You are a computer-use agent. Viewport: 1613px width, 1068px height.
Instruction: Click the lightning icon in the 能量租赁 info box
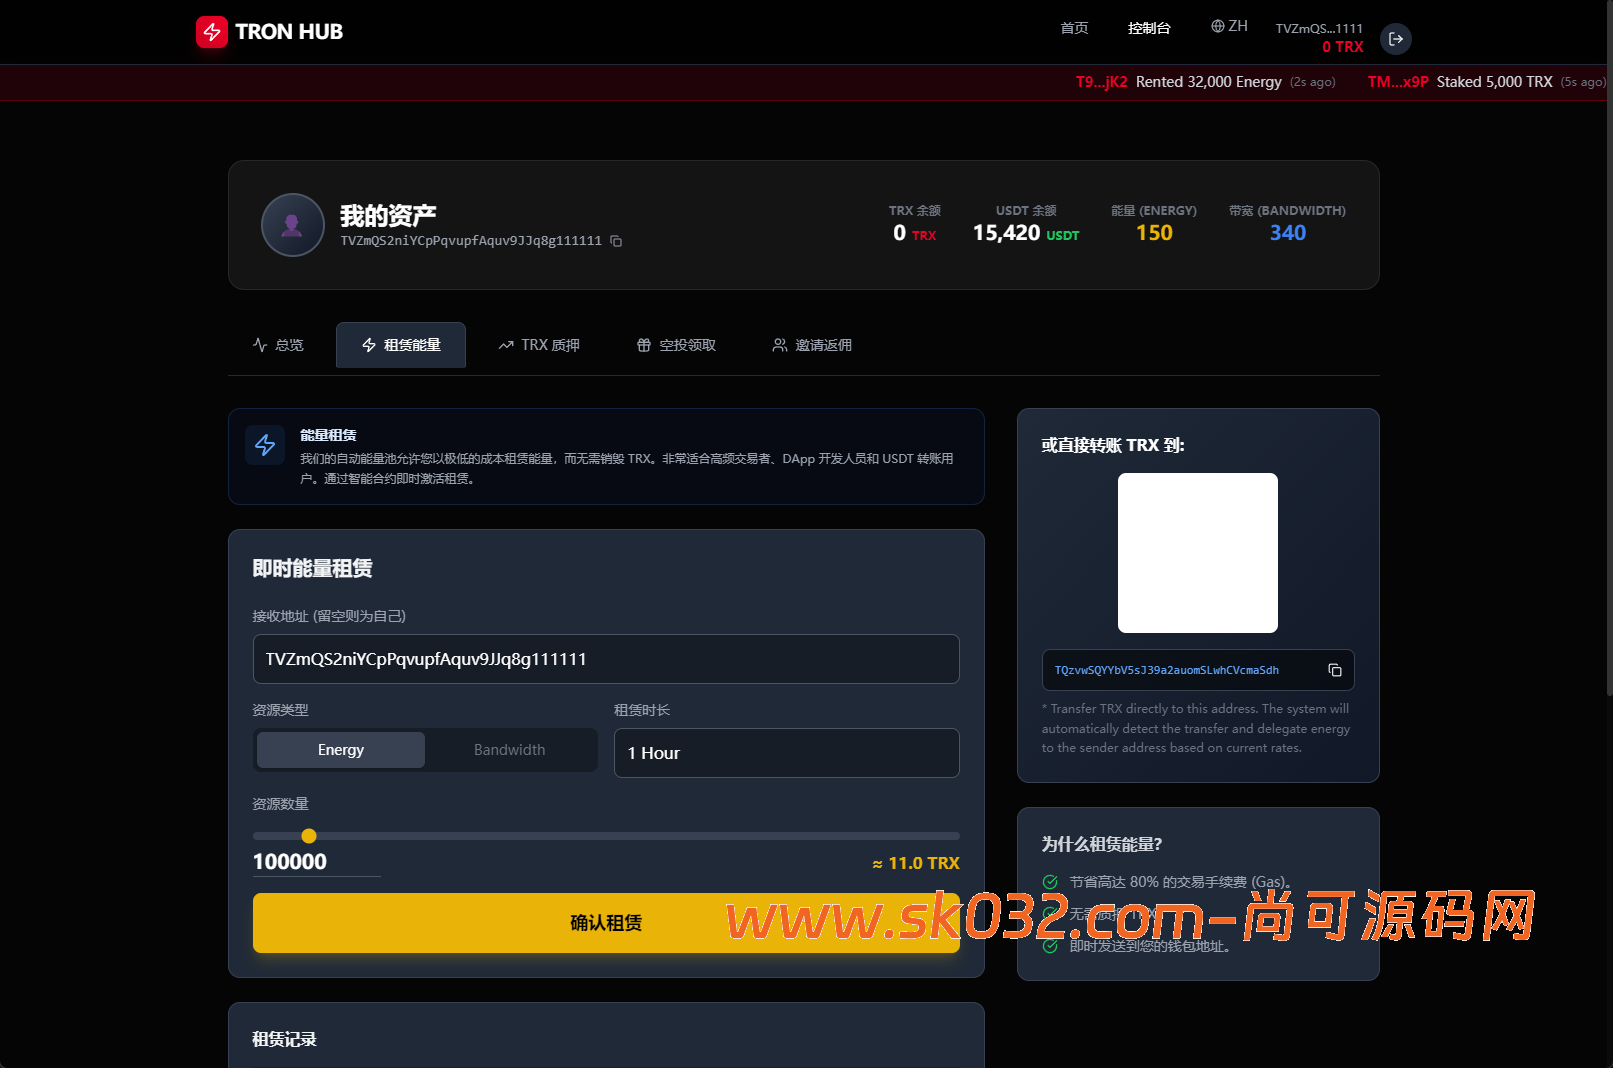pos(265,445)
